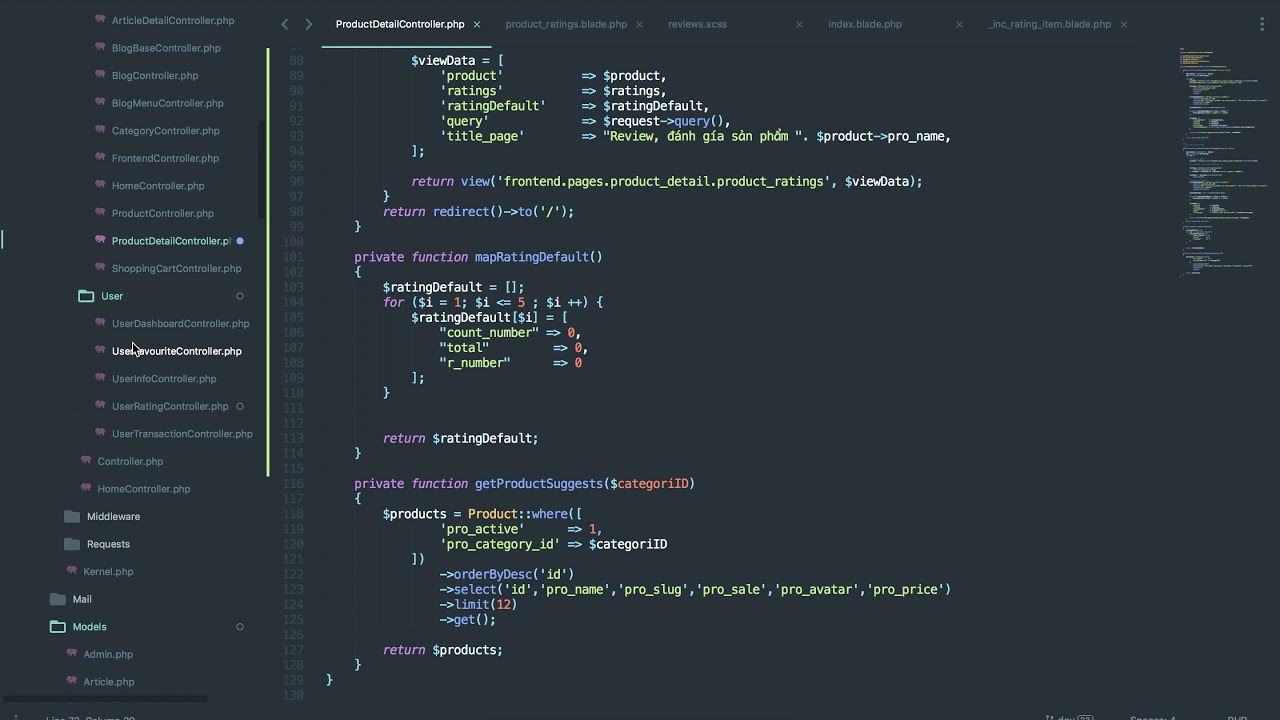Viewport: 1280px width, 720px height.
Task: Switch to the _inc_rating_item.blade.php tab
Action: (x=1049, y=24)
